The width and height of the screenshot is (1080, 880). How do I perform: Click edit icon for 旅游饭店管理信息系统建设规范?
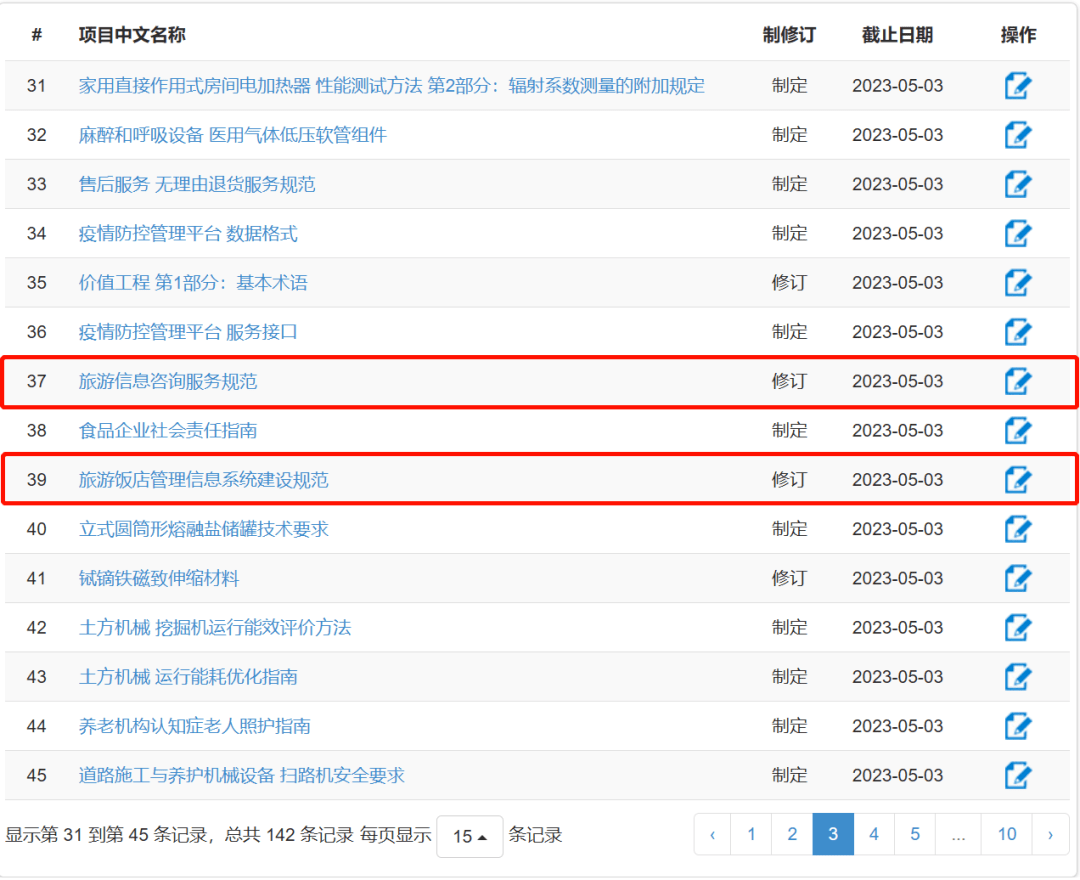[x=1017, y=480]
